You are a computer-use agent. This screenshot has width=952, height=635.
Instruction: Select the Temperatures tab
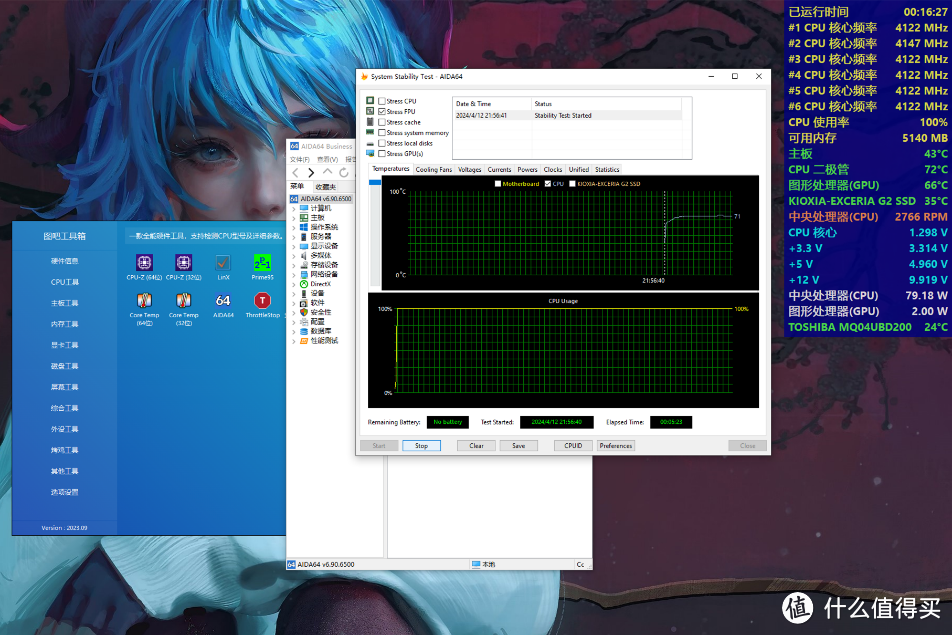coord(390,169)
